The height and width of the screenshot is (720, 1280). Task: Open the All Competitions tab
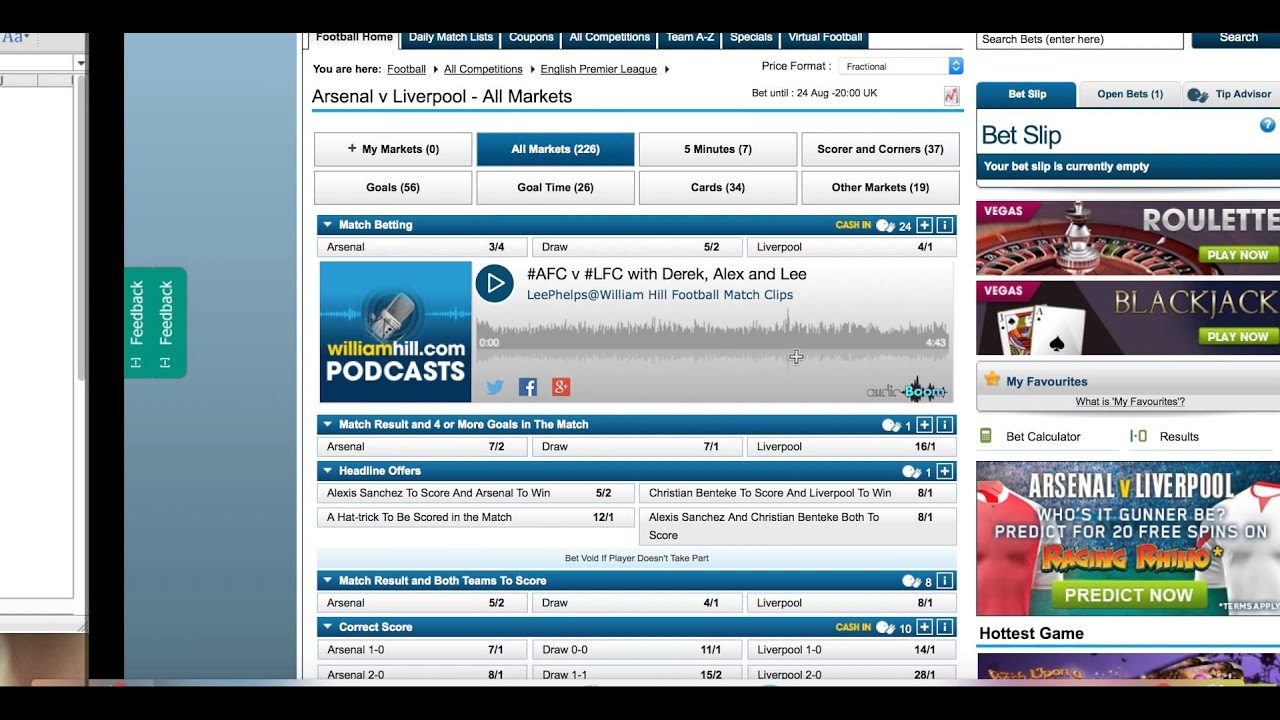(x=610, y=37)
